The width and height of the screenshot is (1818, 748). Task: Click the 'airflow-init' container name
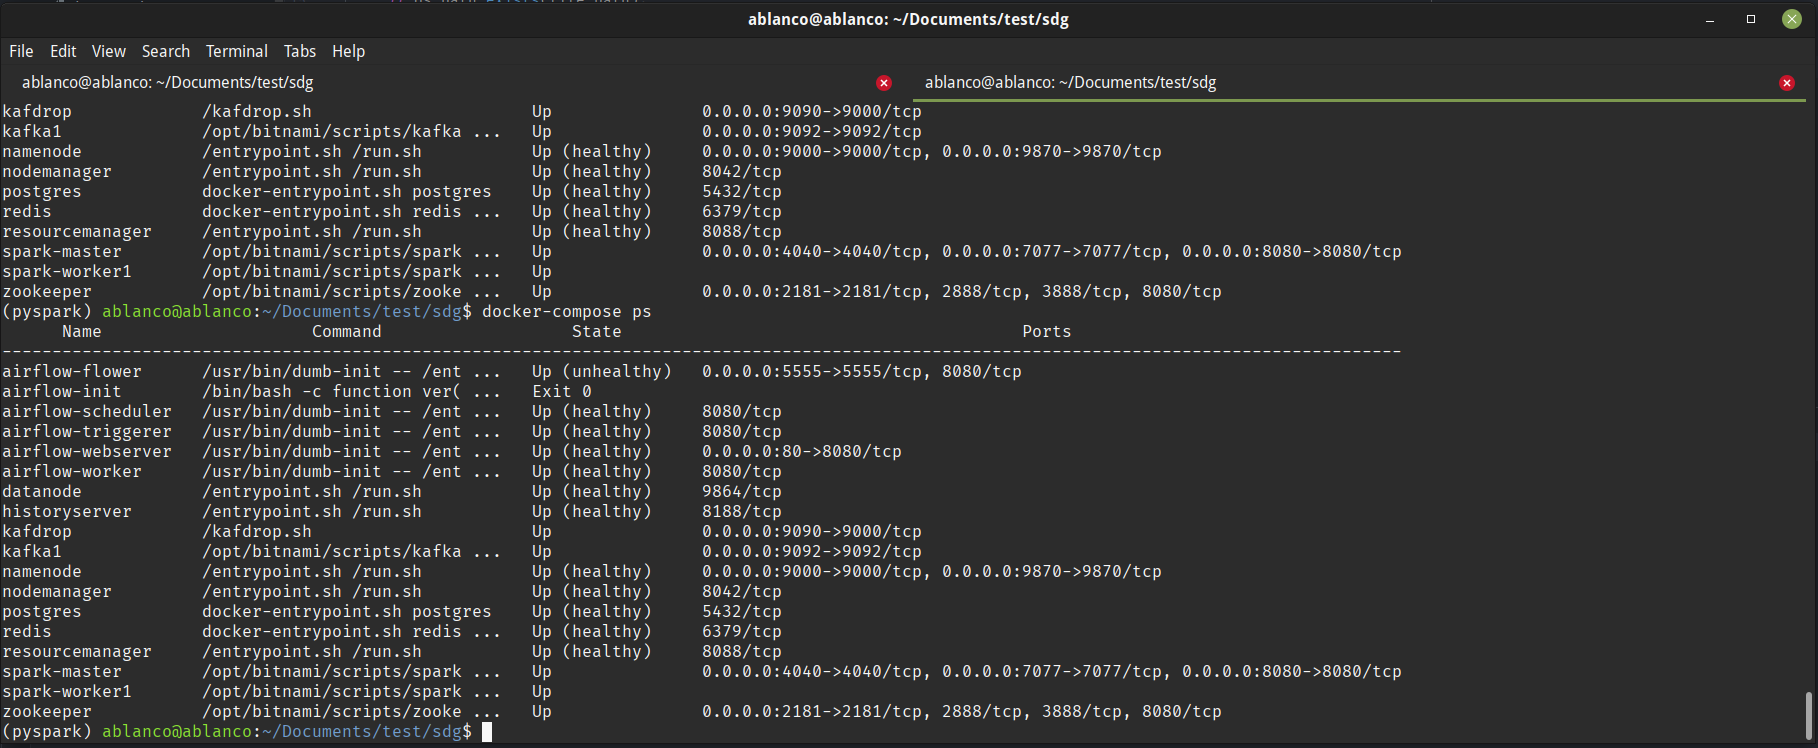pyautogui.click(x=62, y=391)
